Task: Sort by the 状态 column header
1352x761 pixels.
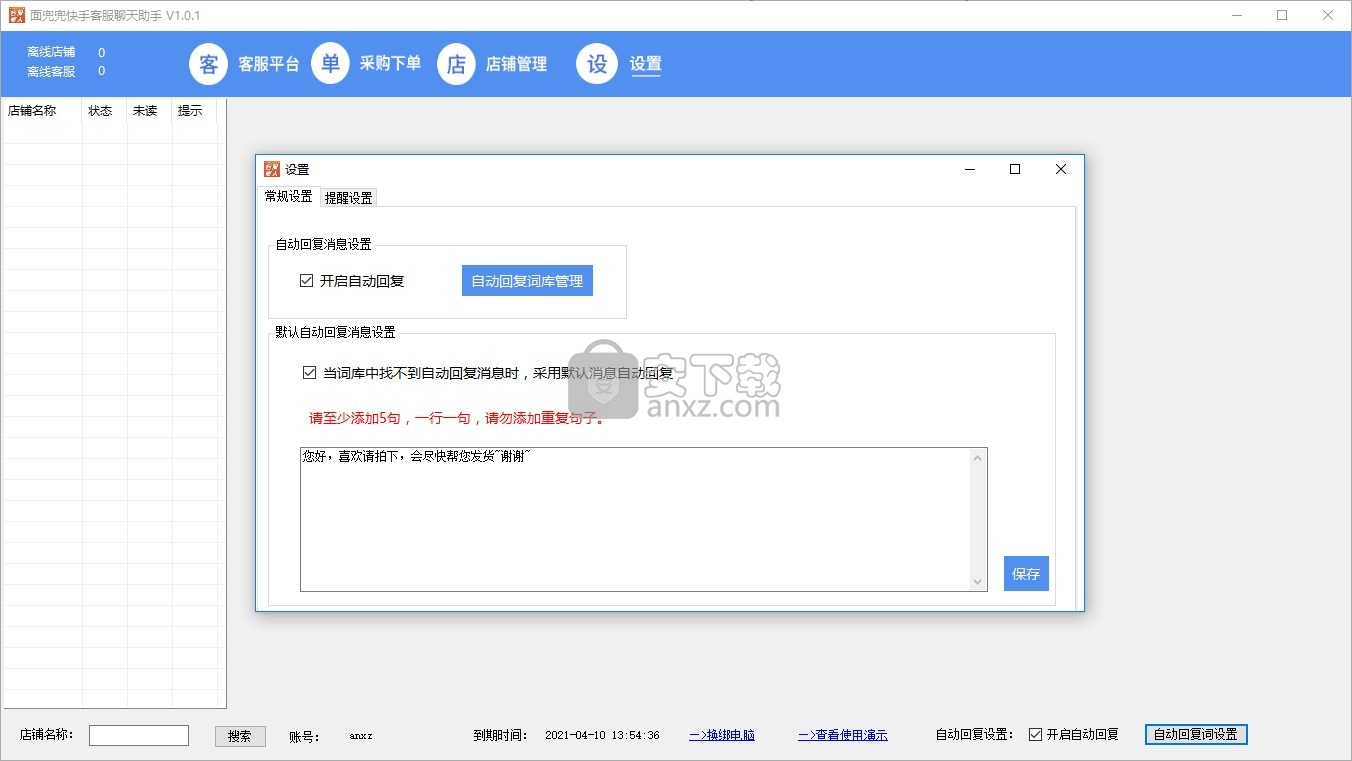Action: click(104, 111)
